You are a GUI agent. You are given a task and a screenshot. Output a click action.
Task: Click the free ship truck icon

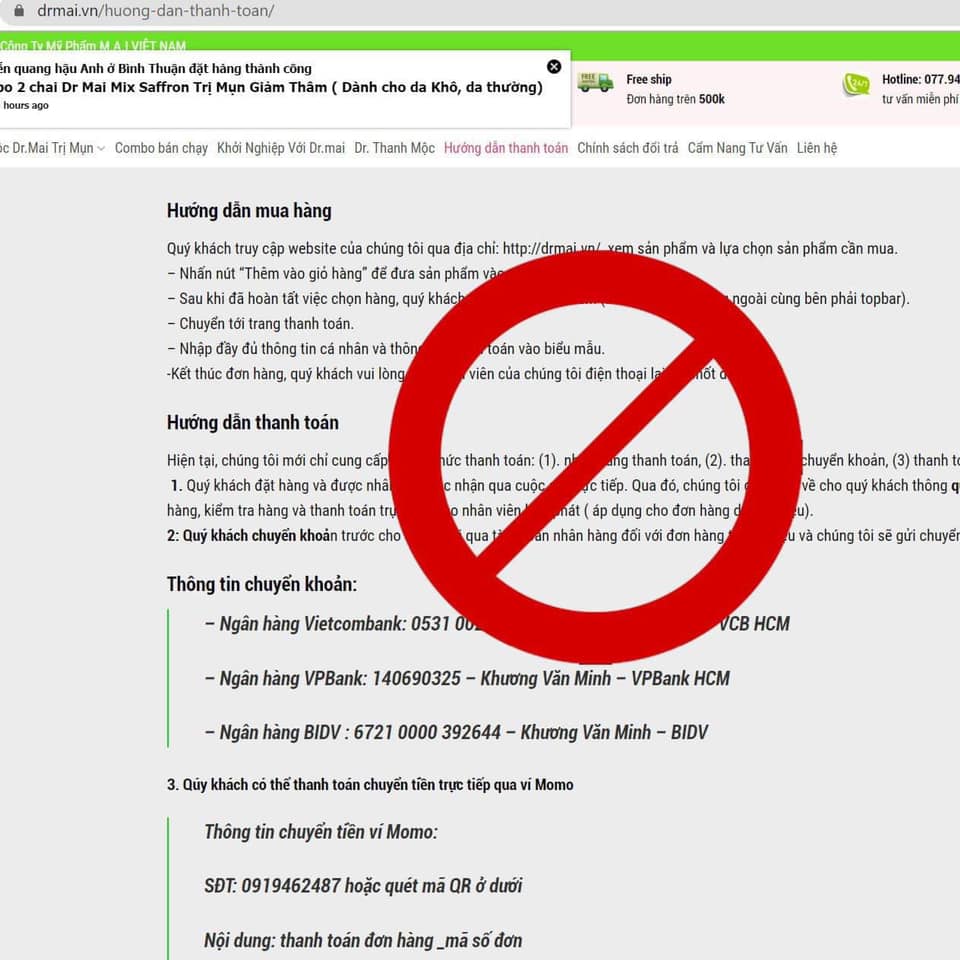595,83
